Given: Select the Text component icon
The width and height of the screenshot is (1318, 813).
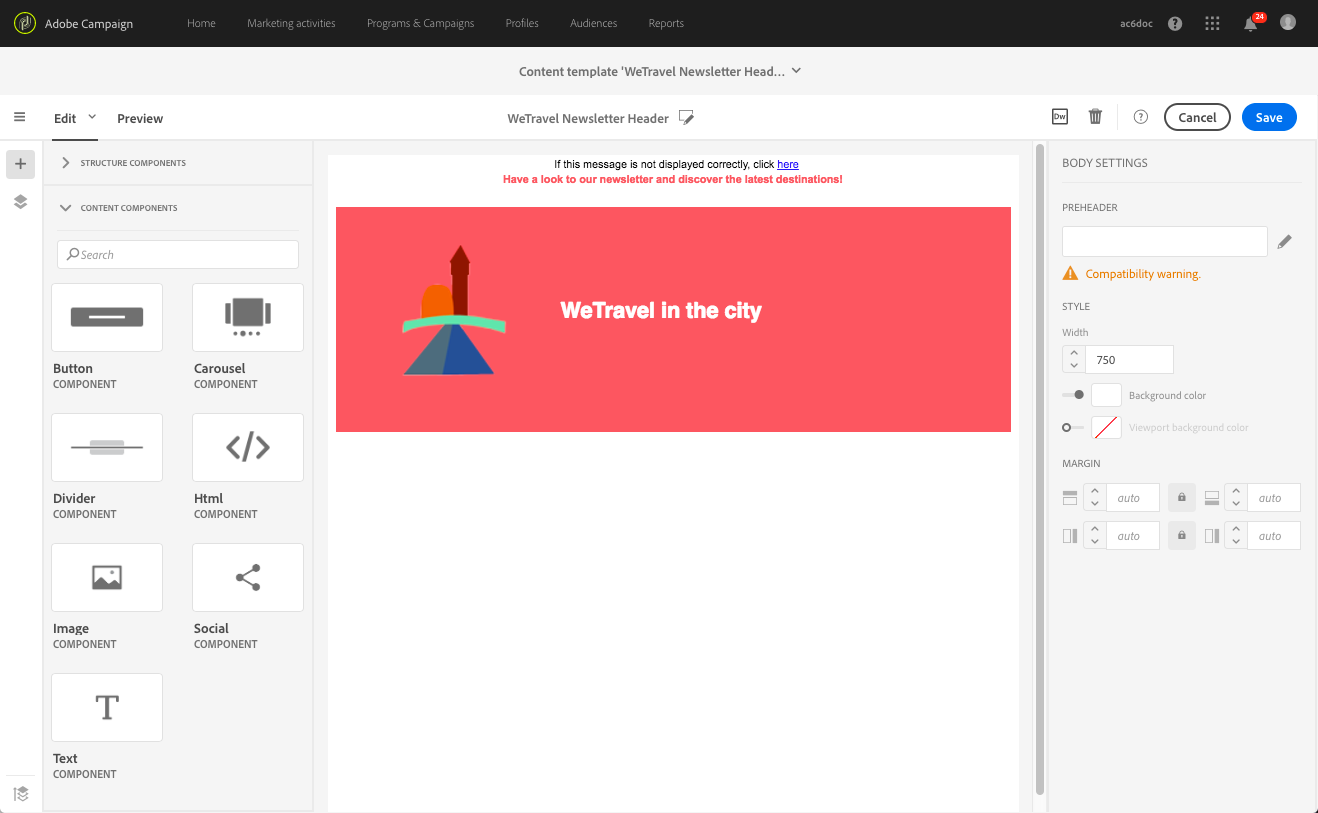Looking at the screenshot, I should [x=107, y=707].
